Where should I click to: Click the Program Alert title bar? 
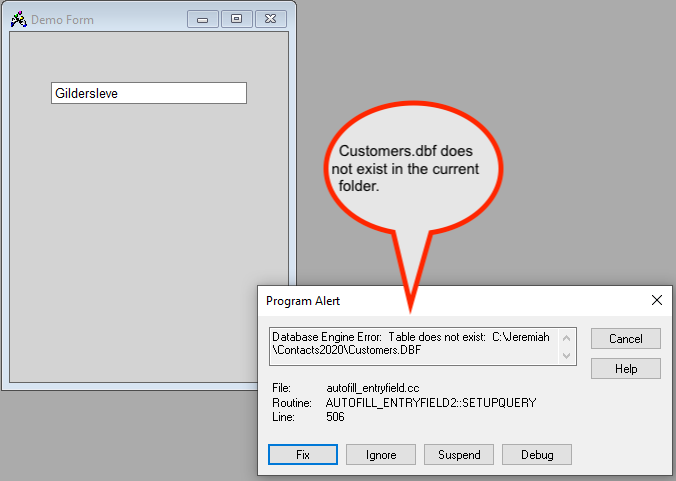[450, 300]
